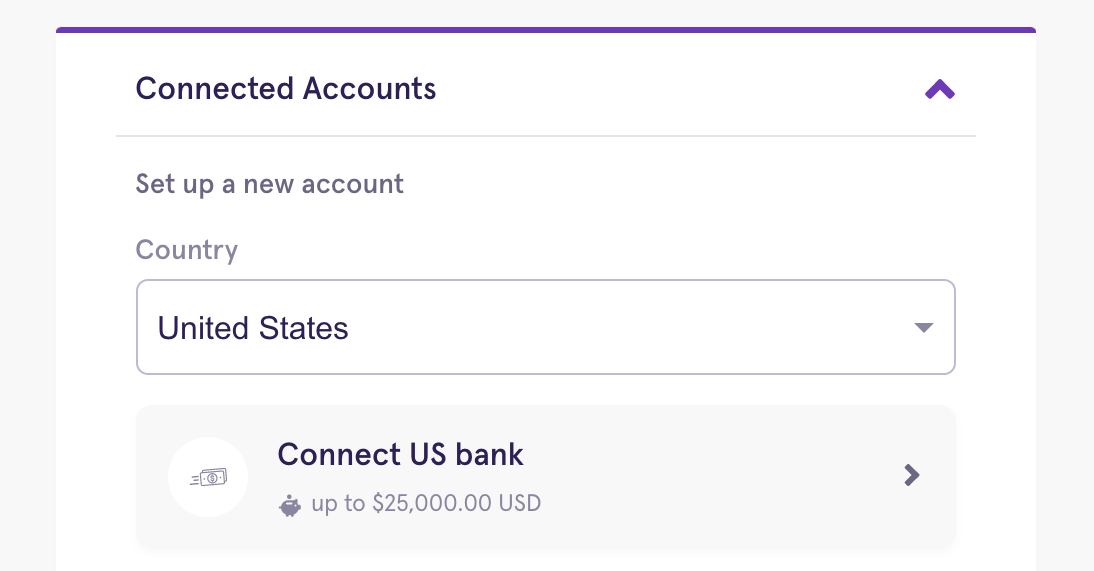Click the $25,000.00 USD limit text
Viewport: 1094px width, 571px height.
coord(456,503)
